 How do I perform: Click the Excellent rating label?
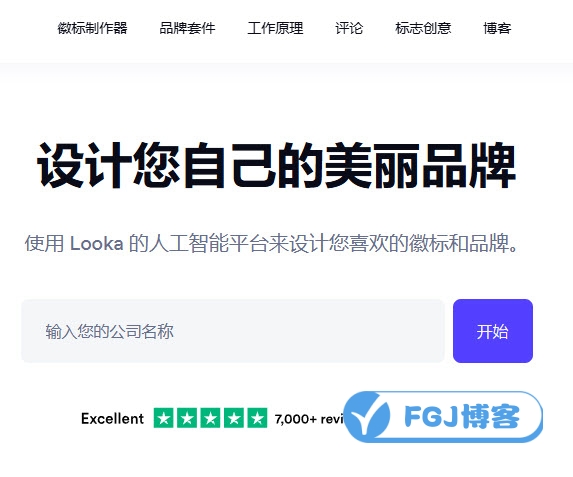113,419
